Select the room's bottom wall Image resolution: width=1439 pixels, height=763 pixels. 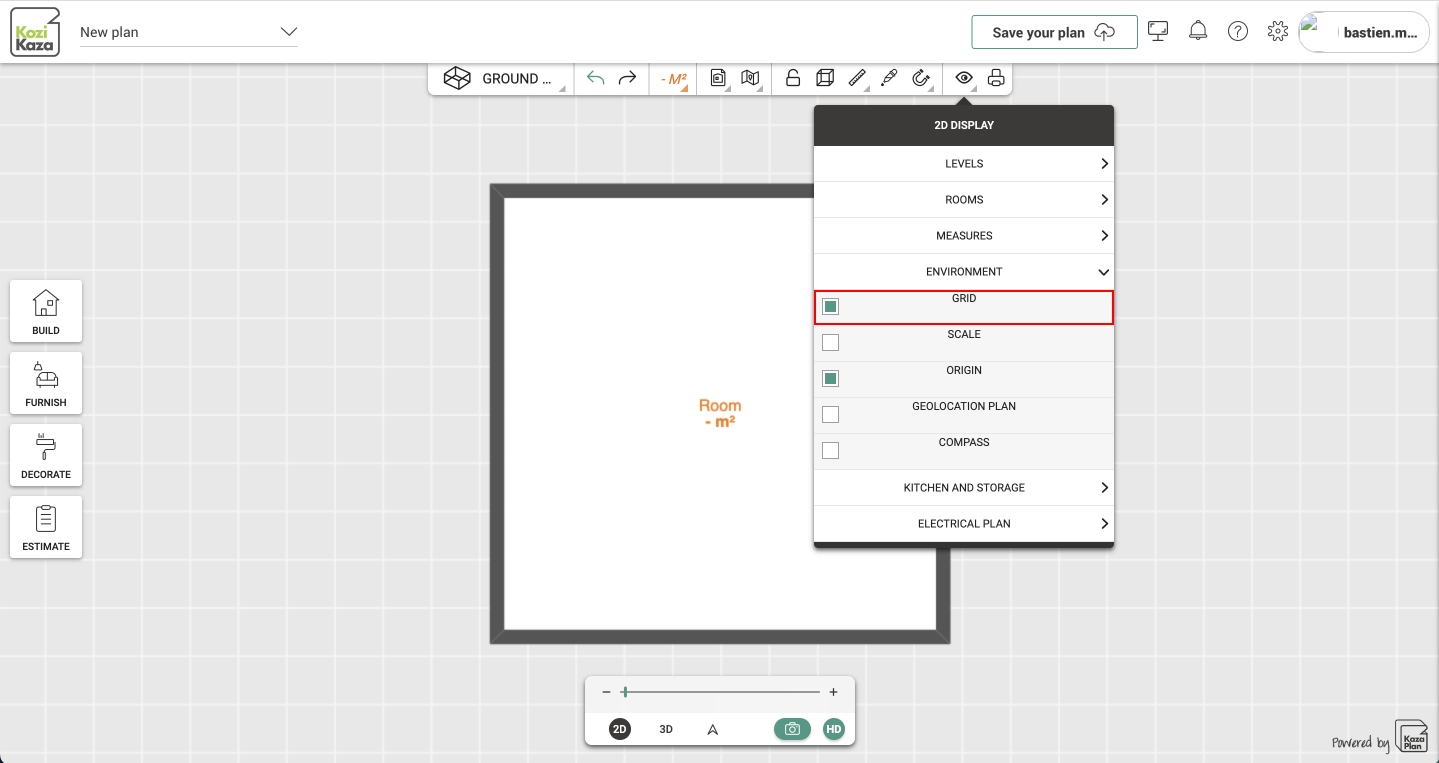click(x=719, y=637)
